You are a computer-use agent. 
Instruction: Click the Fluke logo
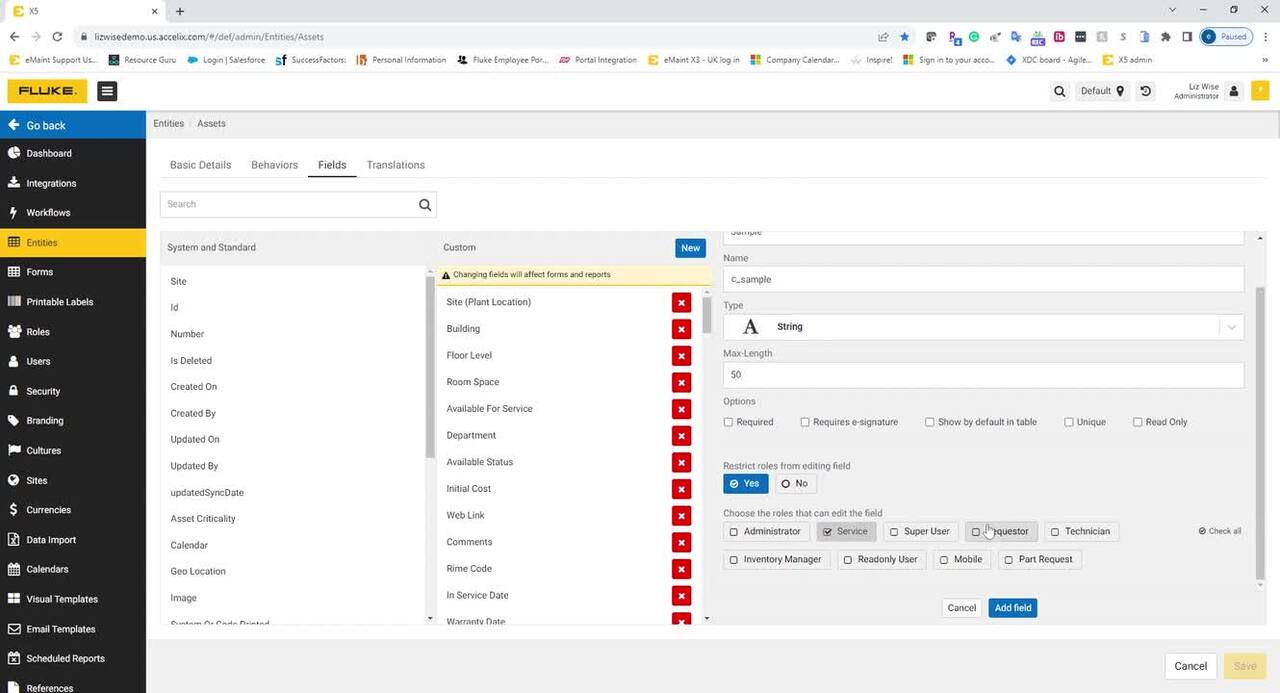click(x=47, y=91)
